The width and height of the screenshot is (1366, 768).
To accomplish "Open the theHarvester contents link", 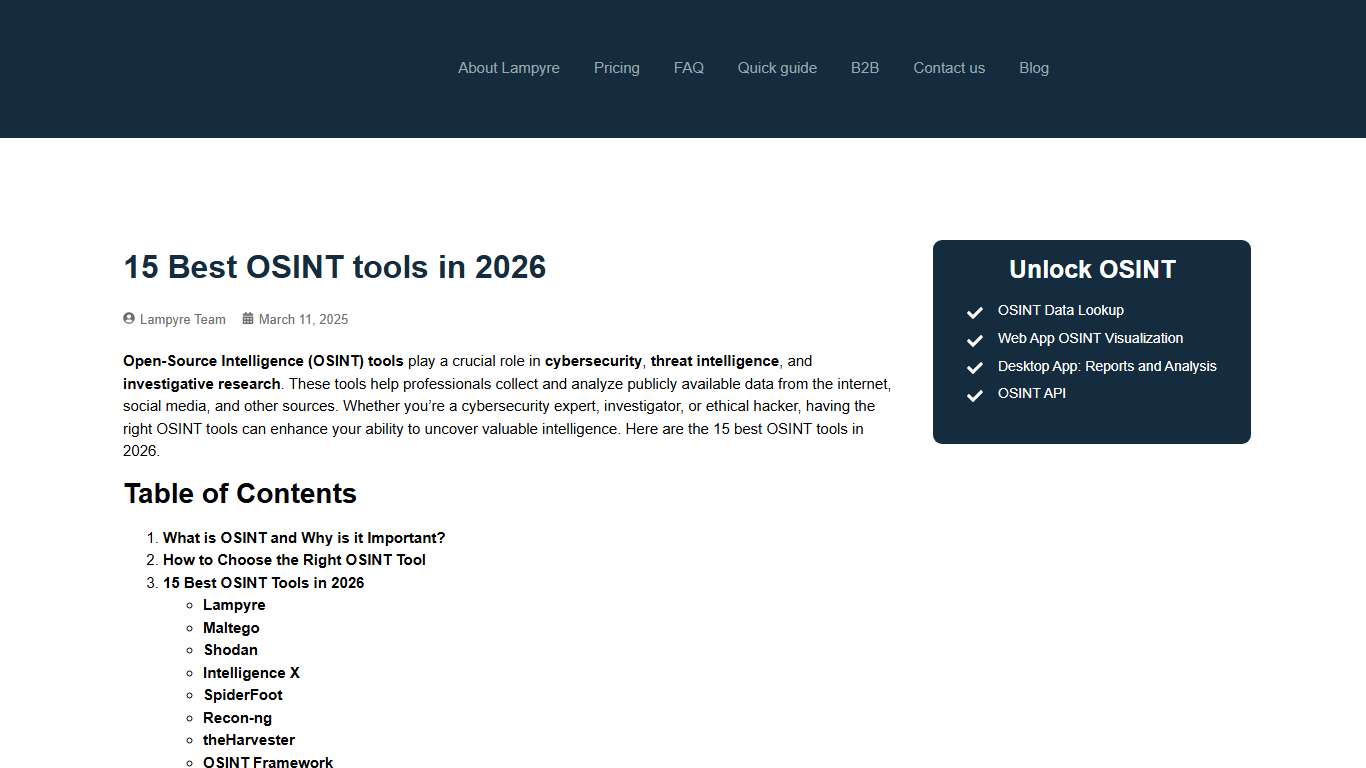I will pyautogui.click(x=249, y=739).
